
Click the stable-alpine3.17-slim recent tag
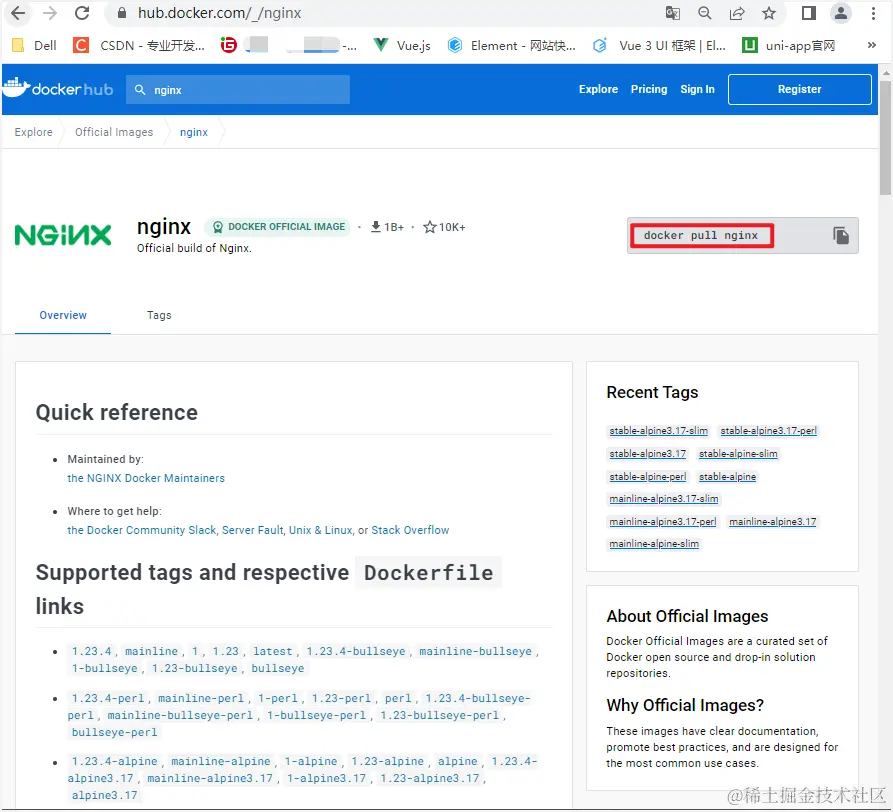[x=658, y=430]
